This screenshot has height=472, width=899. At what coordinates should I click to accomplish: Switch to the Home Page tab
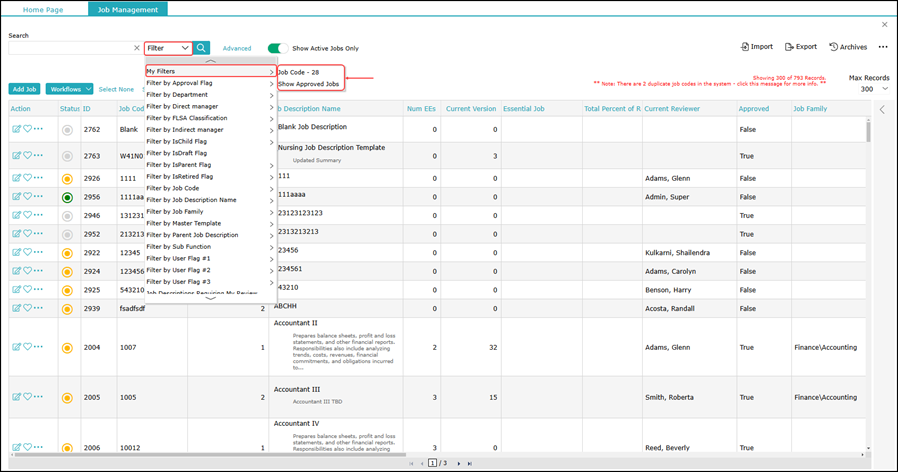pyautogui.click(x=43, y=10)
